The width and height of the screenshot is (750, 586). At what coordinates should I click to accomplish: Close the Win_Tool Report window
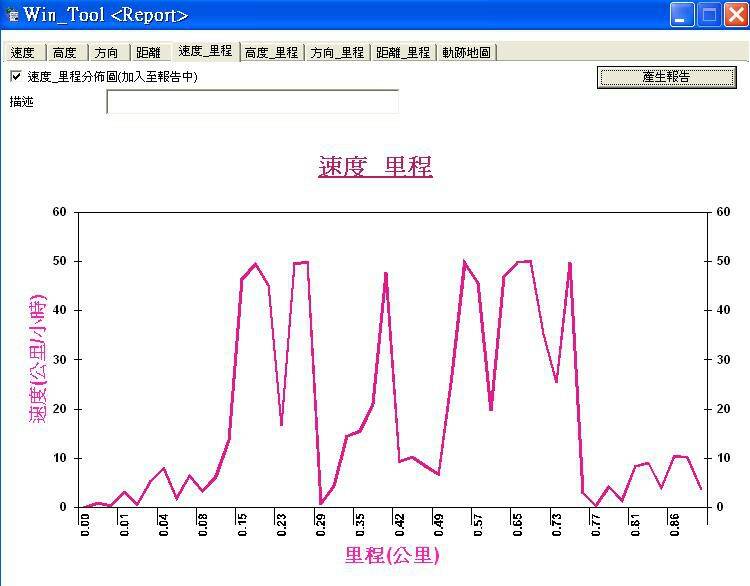click(x=734, y=15)
